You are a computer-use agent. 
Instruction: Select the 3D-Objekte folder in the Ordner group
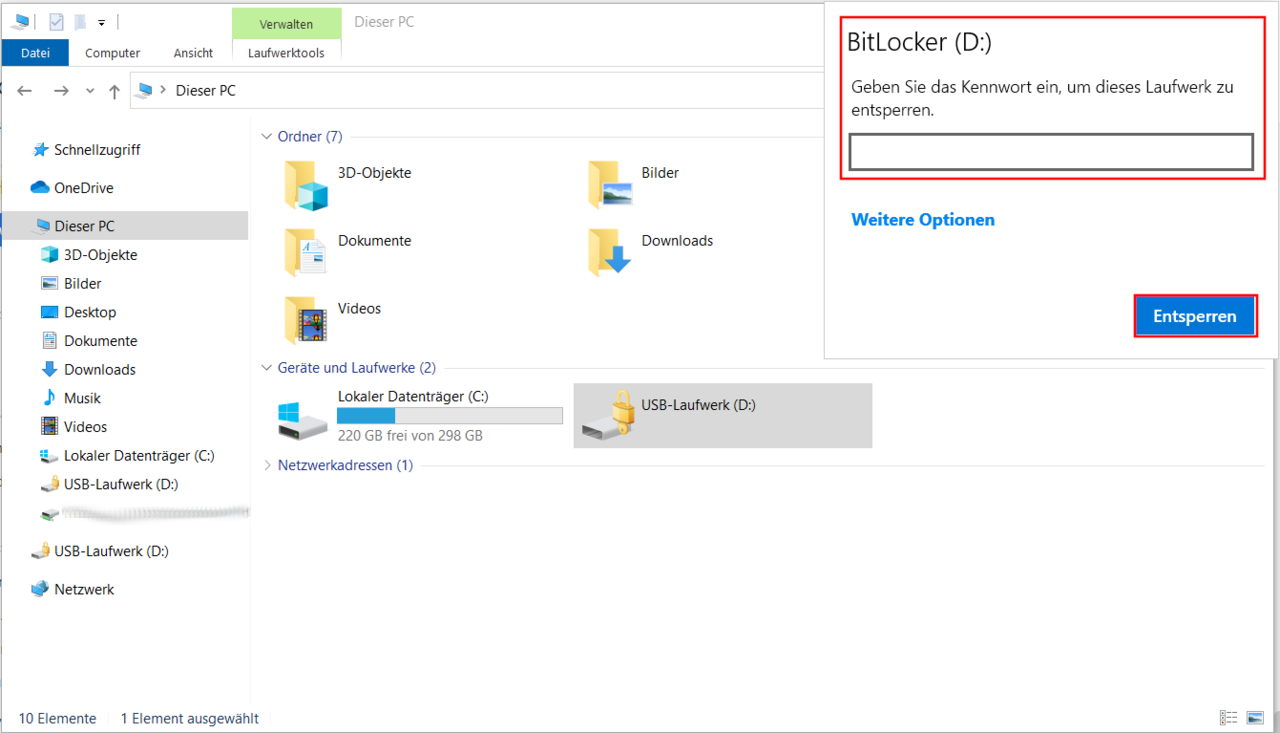click(348, 185)
